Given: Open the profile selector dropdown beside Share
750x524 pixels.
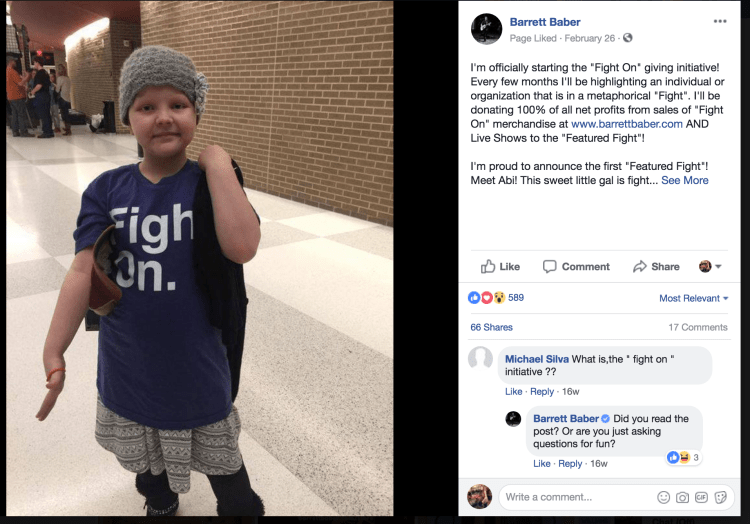Looking at the screenshot, I should pos(710,266).
